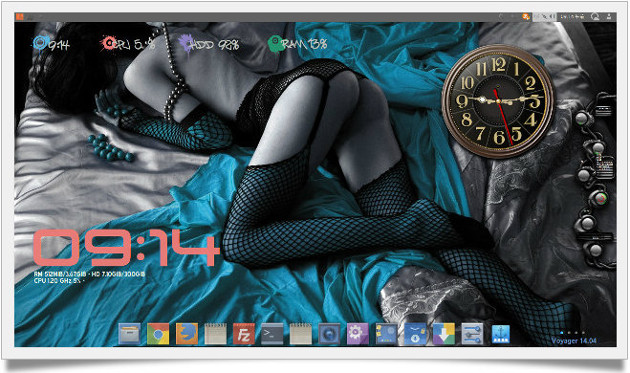The image size is (630, 373).
Task: Open the first notepad icon in dock
Action: [x=215, y=334]
